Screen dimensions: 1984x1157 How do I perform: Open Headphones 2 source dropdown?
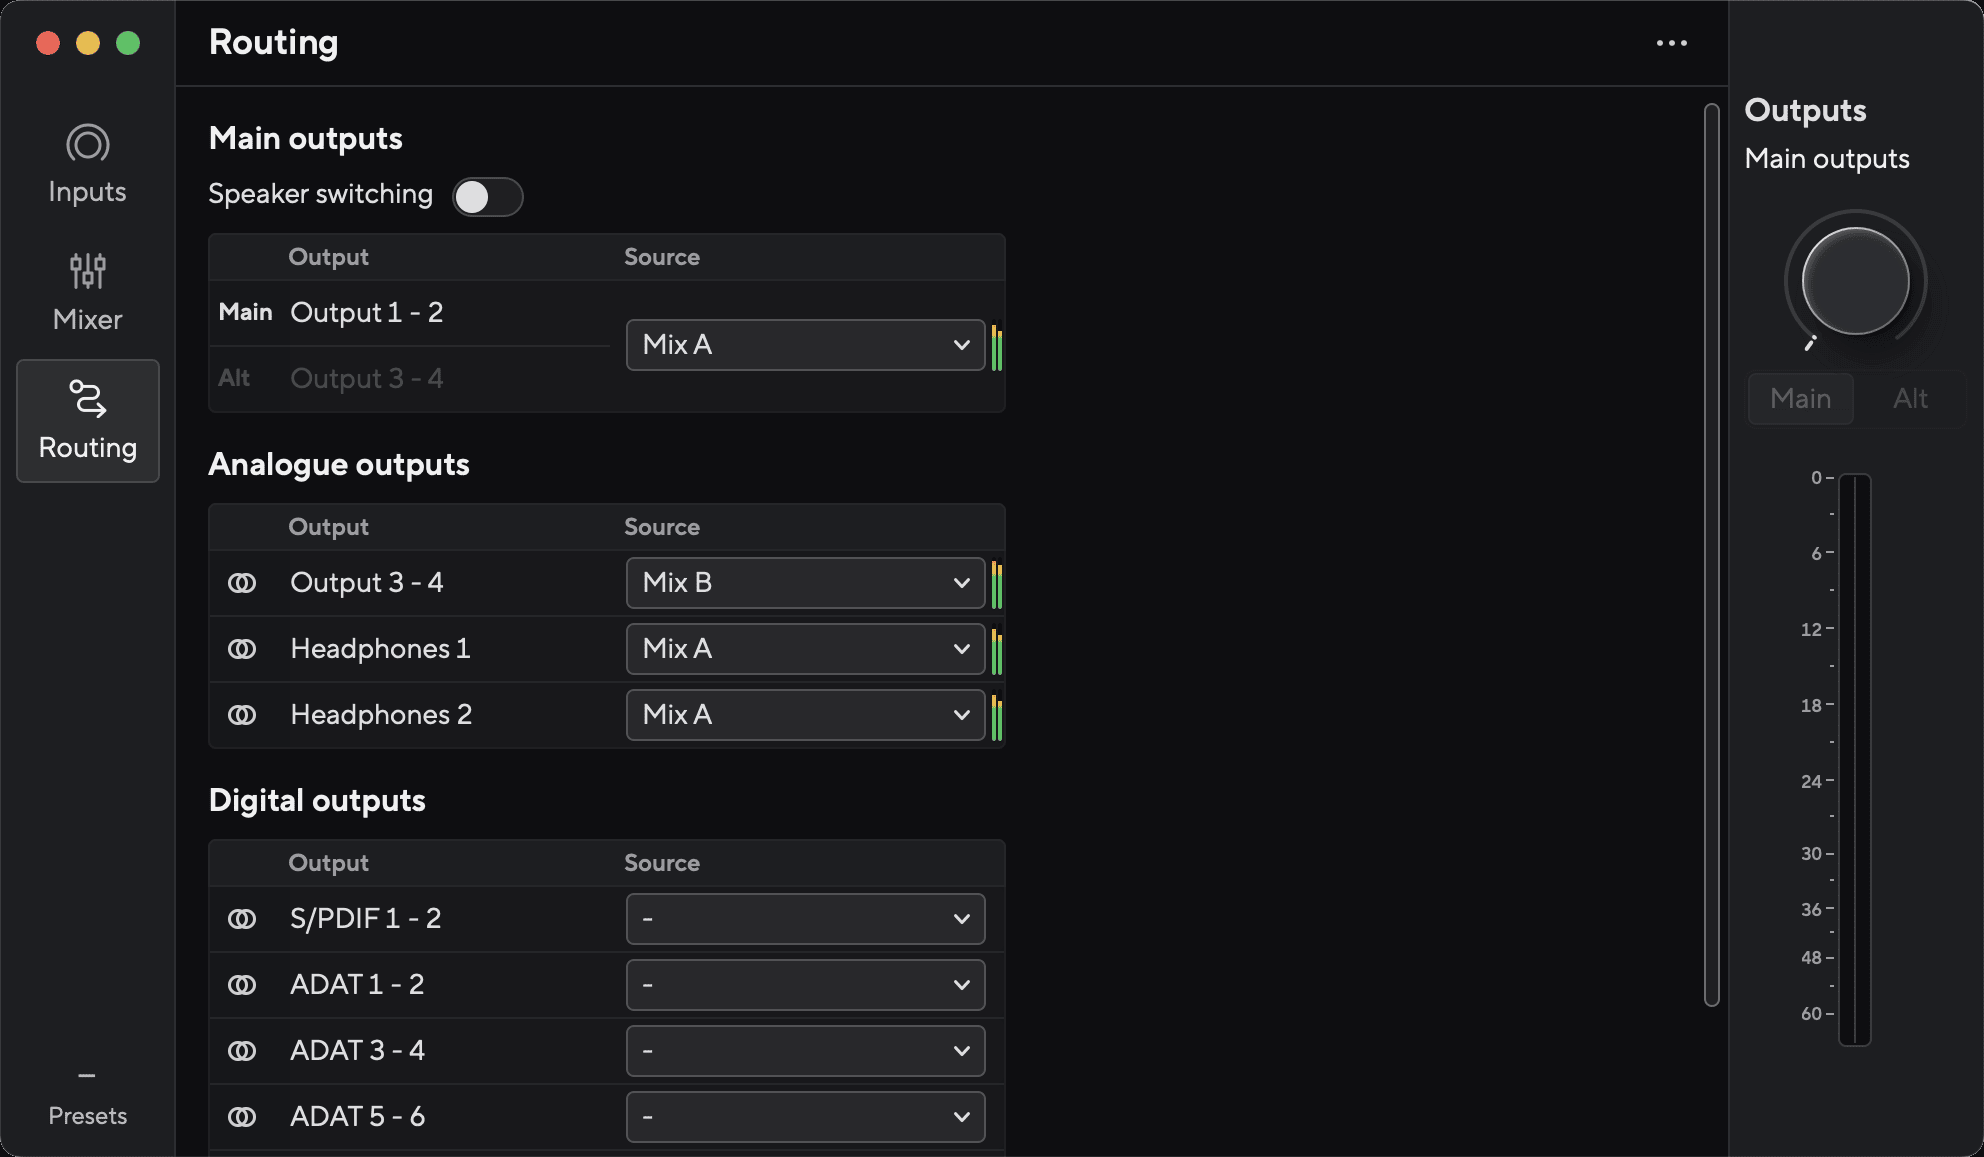pos(805,715)
